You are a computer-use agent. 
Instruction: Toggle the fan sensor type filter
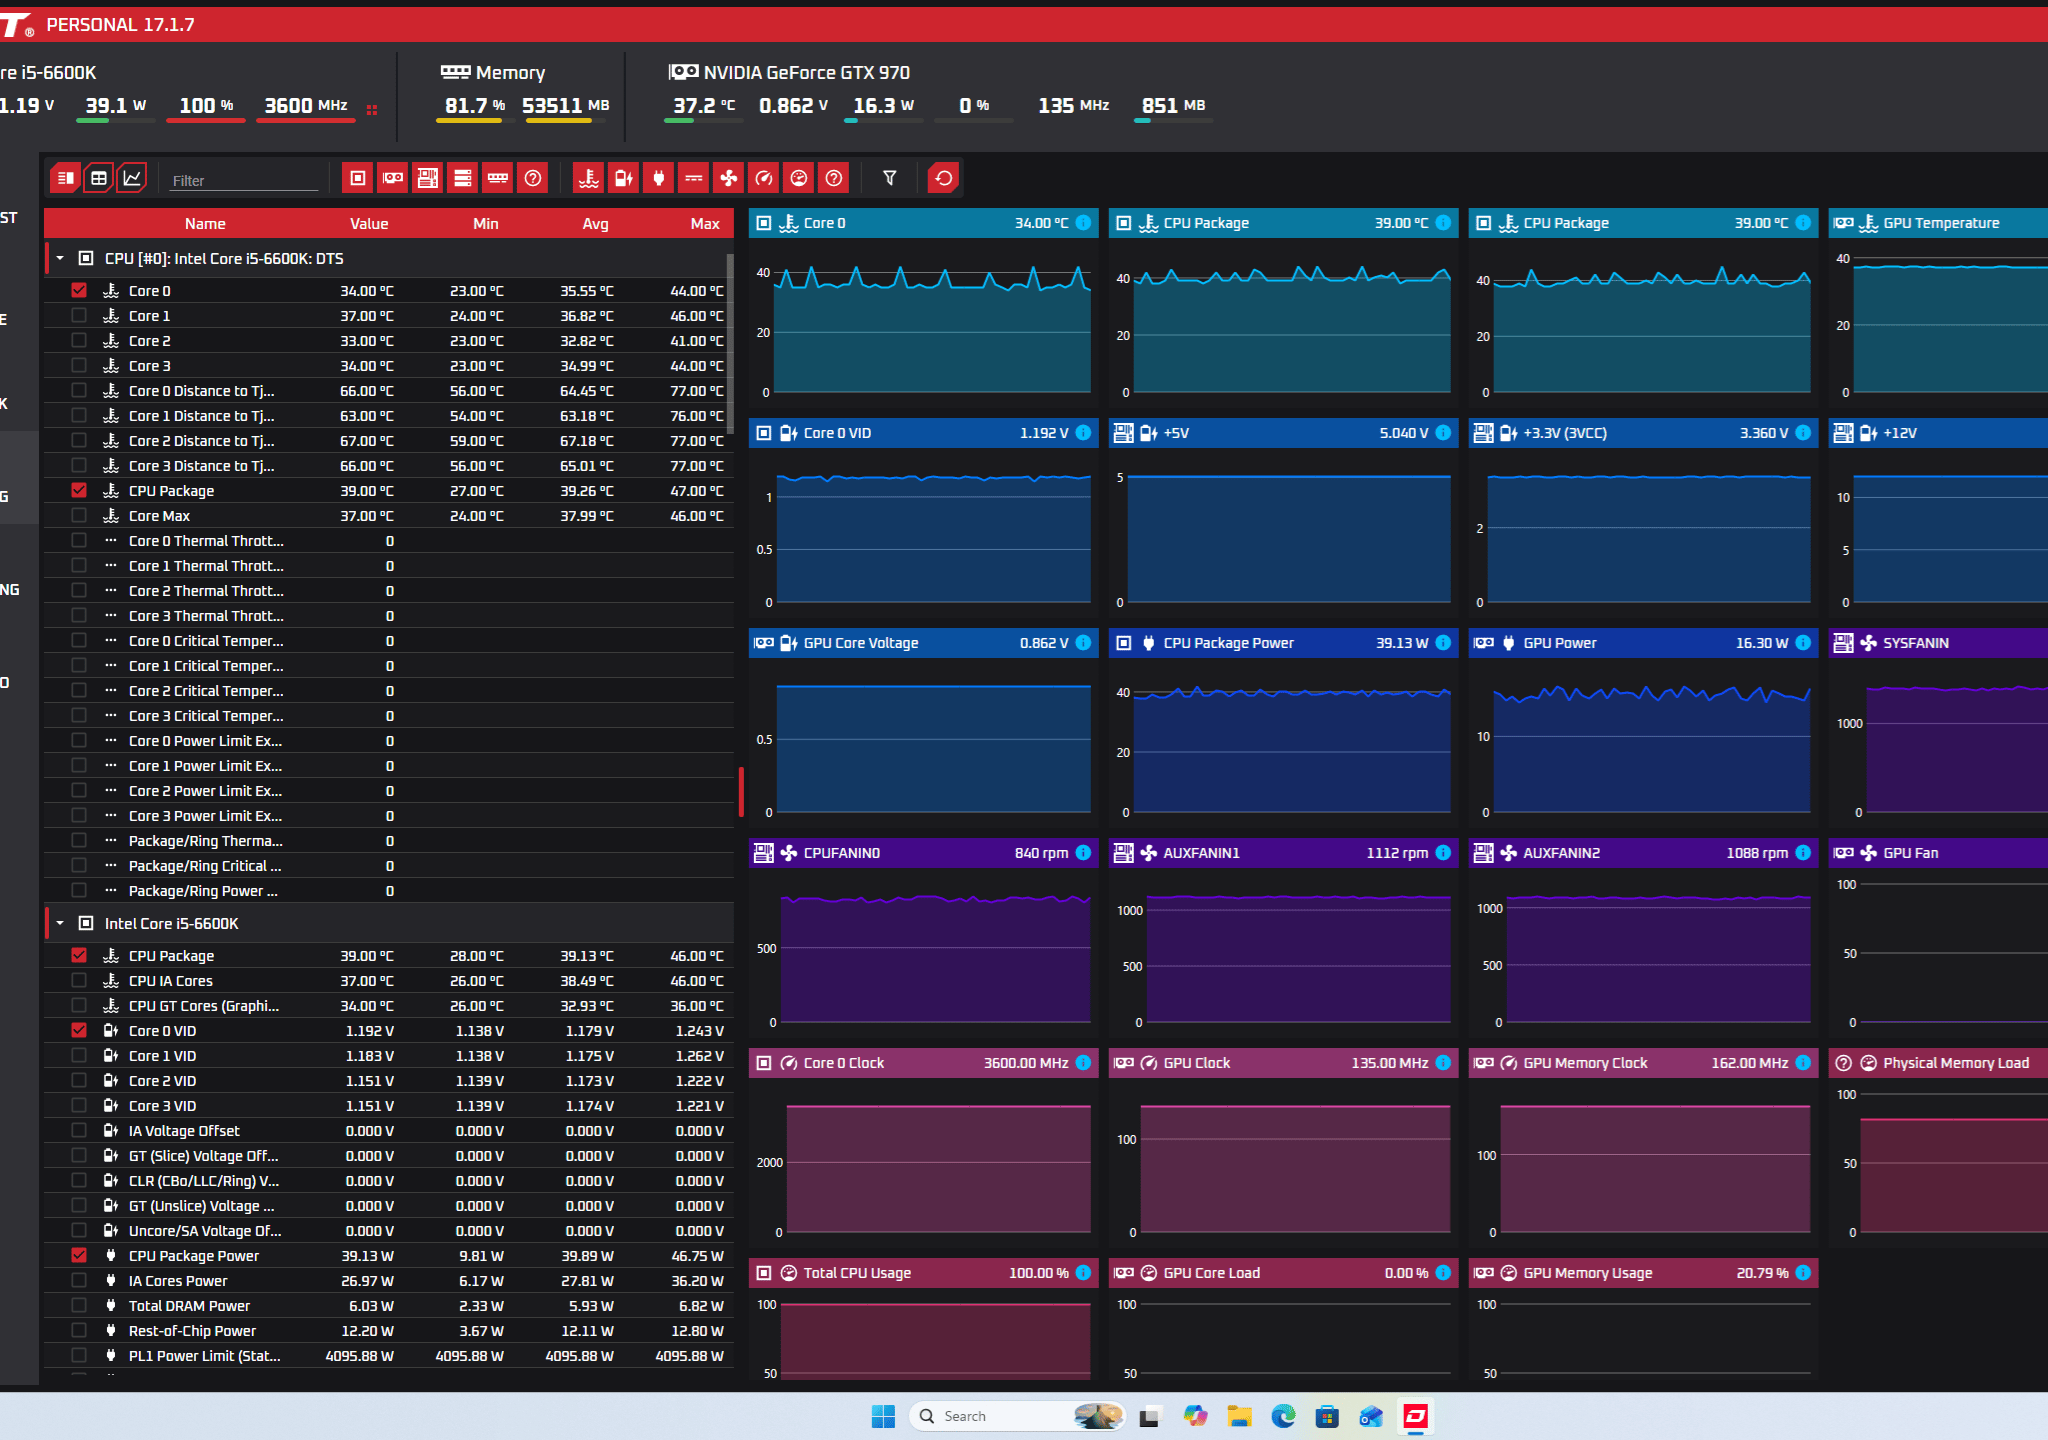click(729, 178)
